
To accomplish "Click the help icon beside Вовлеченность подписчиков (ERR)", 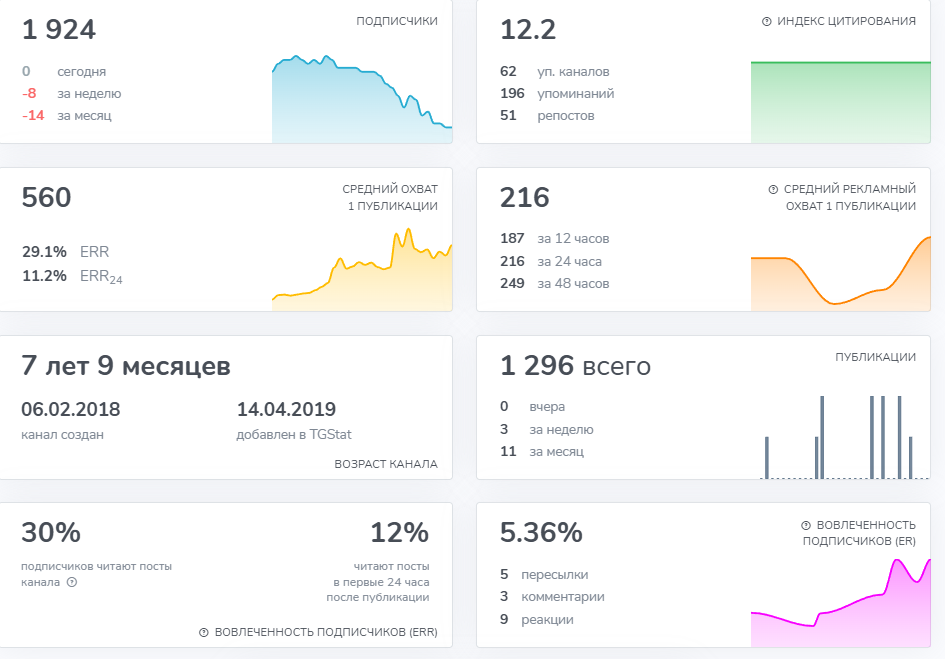I will [x=204, y=632].
